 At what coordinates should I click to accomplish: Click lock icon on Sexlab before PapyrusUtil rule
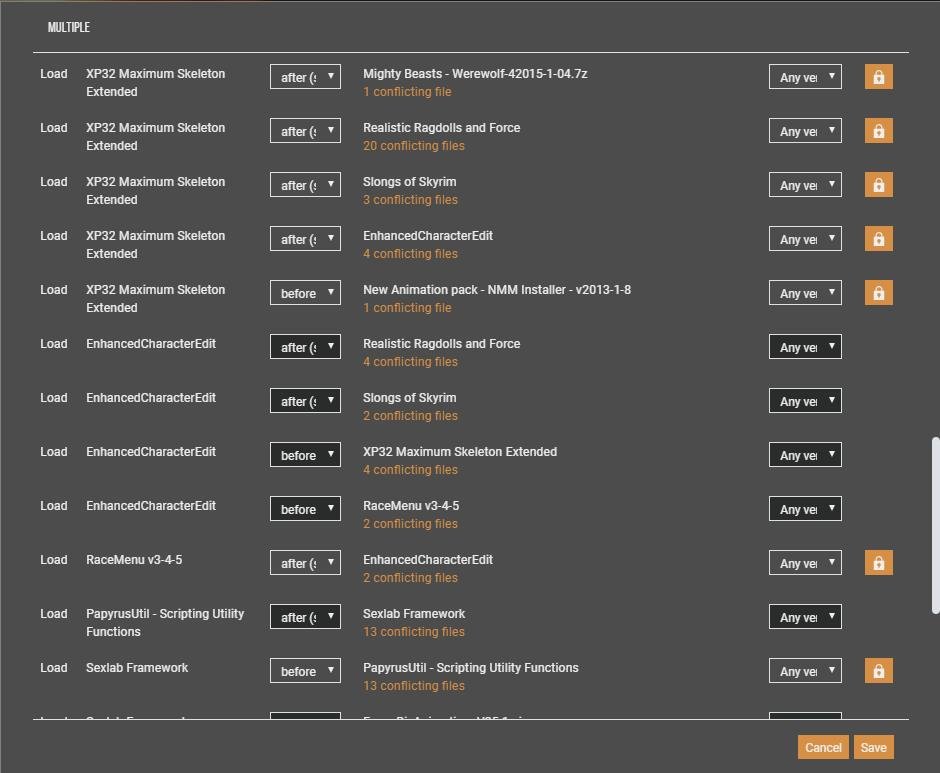click(878, 670)
